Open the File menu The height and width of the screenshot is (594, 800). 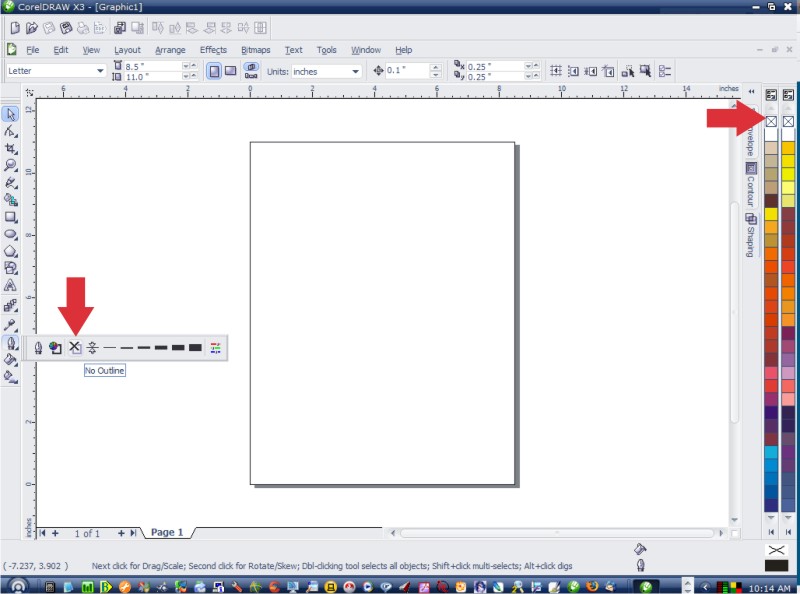point(33,50)
